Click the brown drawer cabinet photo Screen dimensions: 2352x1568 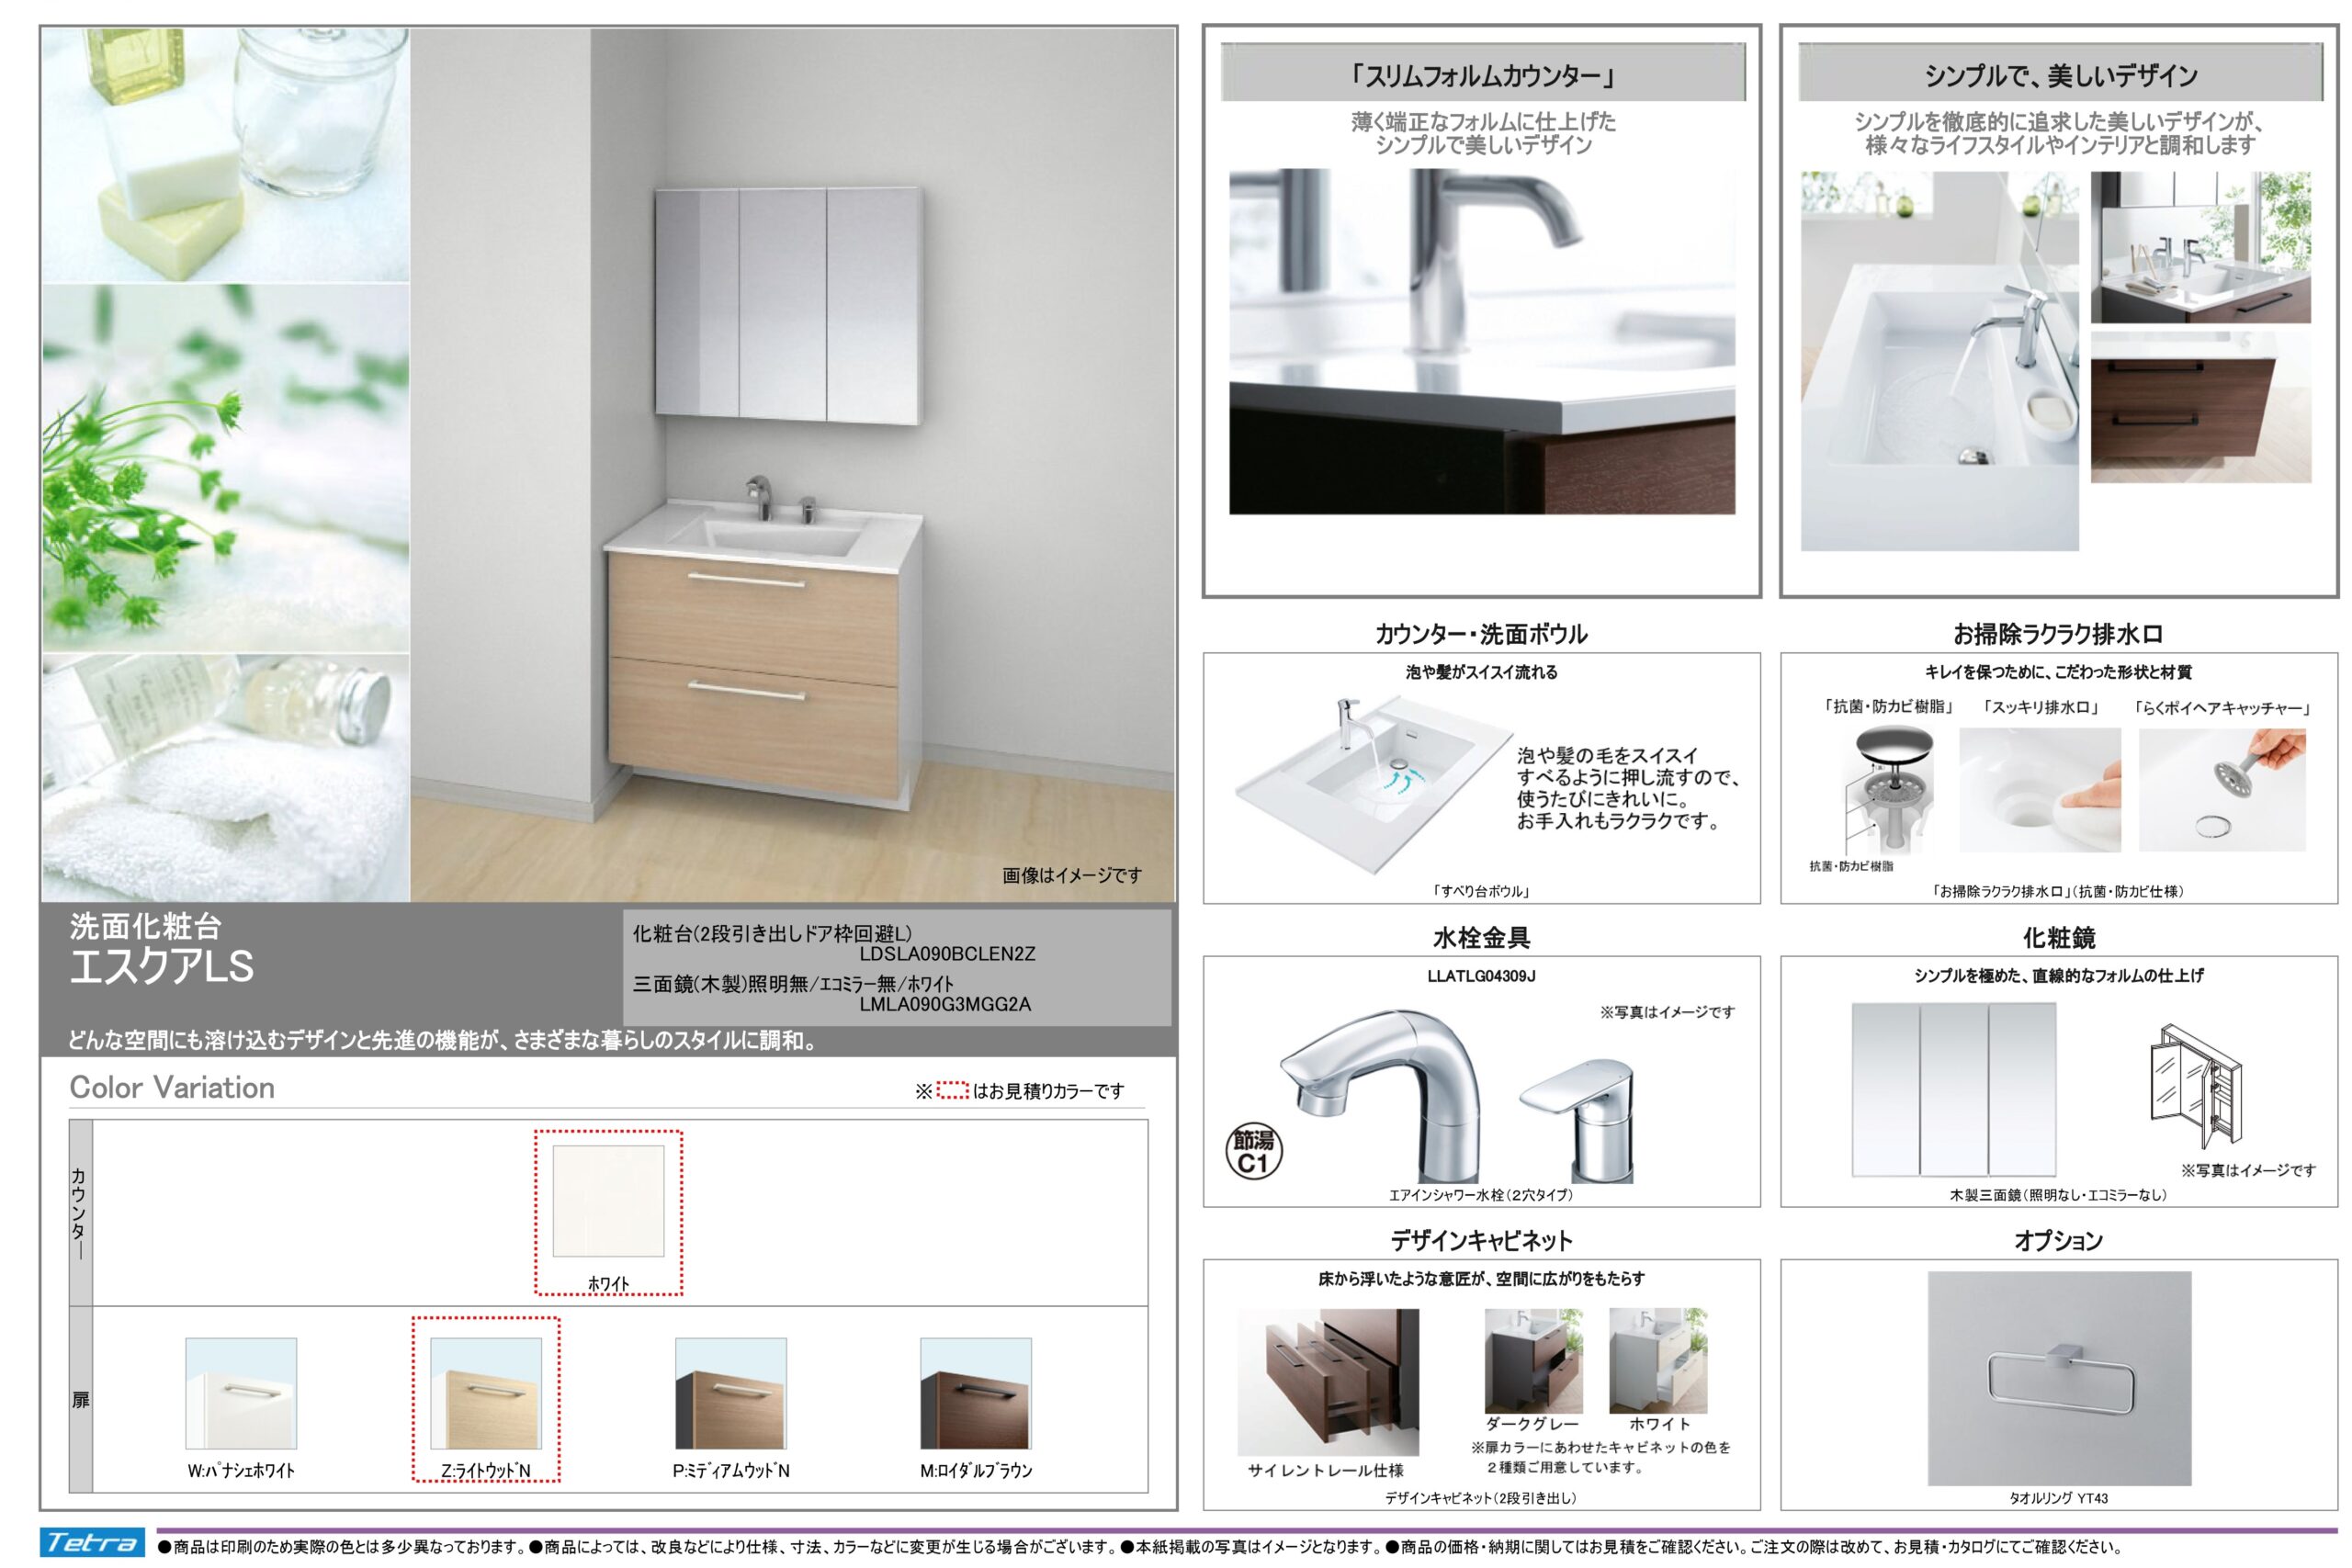tap(2201, 407)
